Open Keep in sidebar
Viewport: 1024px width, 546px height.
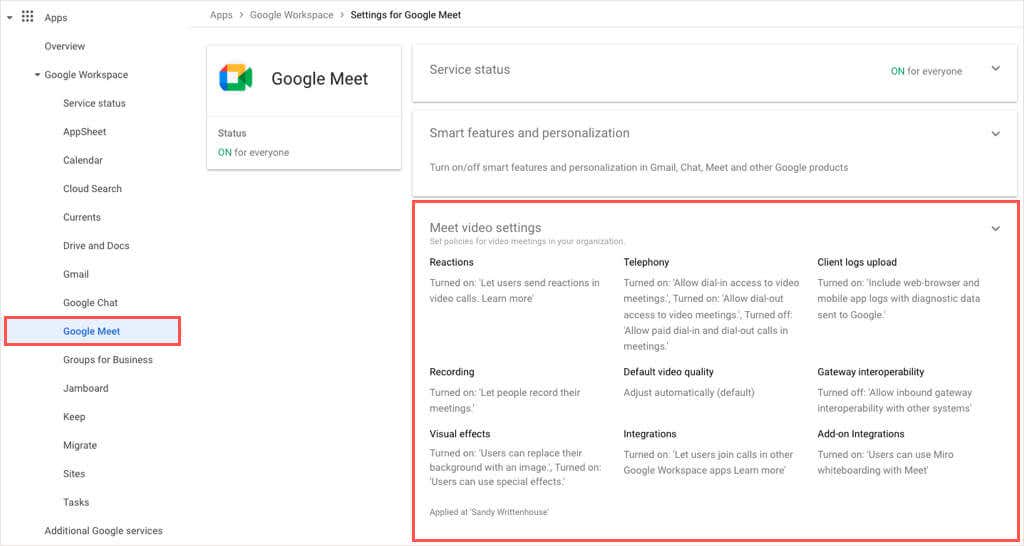(74, 417)
